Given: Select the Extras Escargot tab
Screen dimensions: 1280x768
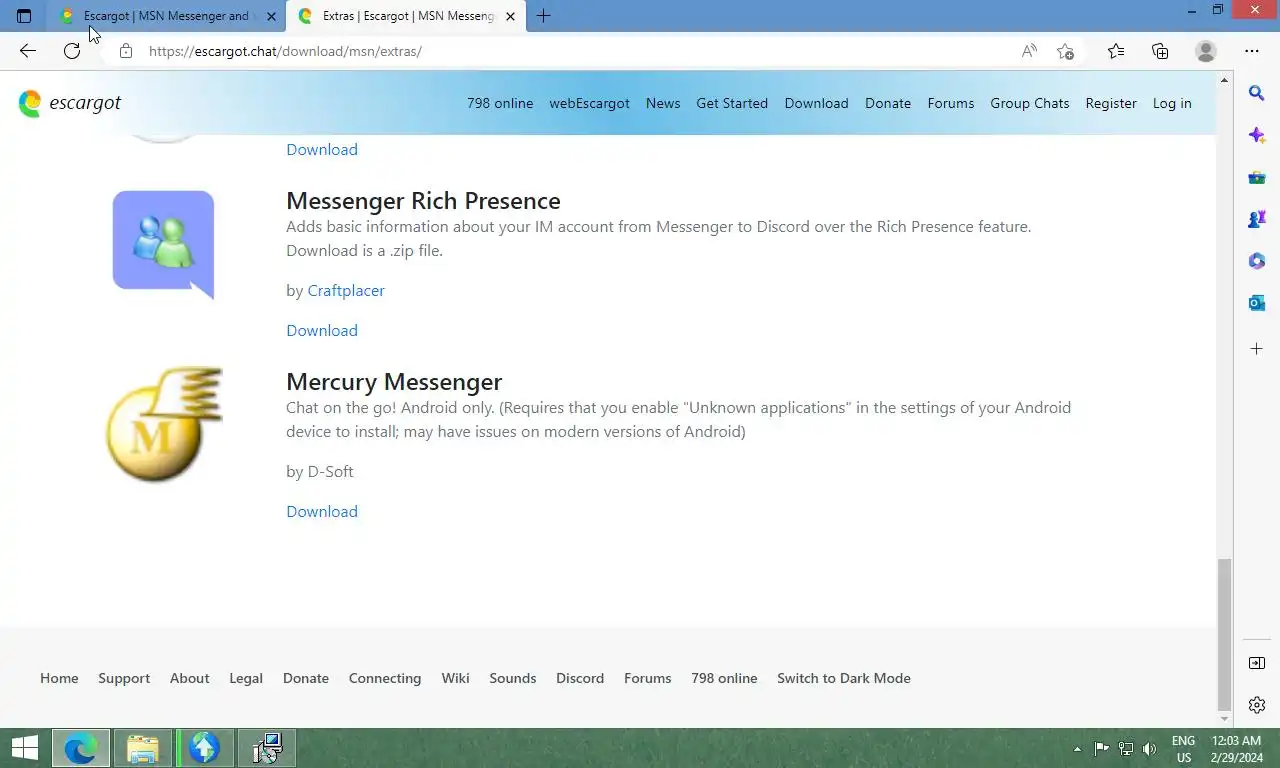Looking at the screenshot, I should [x=407, y=16].
